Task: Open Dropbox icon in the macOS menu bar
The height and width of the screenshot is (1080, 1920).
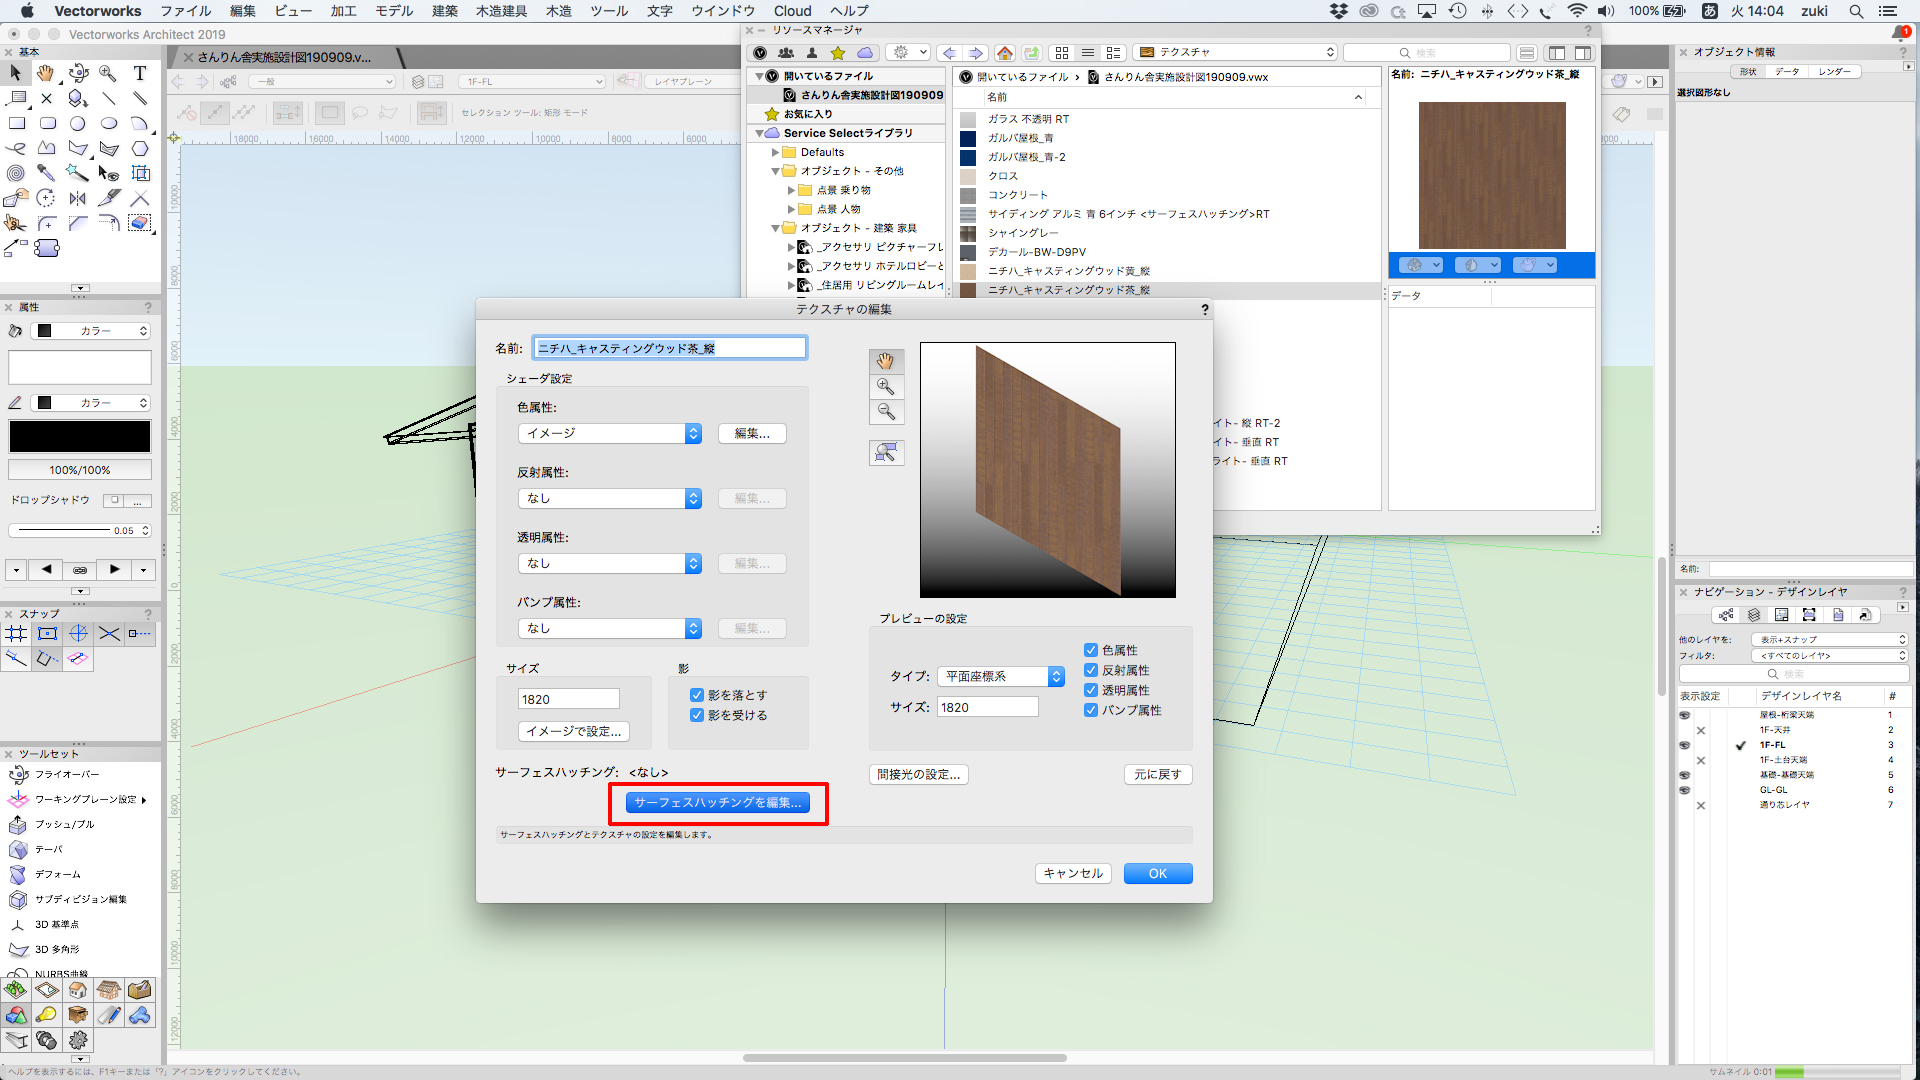Action: point(1339,11)
